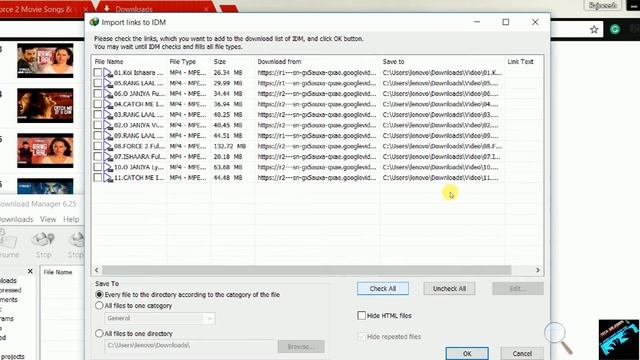This screenshot has height=360, width=640.
Task: Confirm import with the OK button
Action: [467, 353]
